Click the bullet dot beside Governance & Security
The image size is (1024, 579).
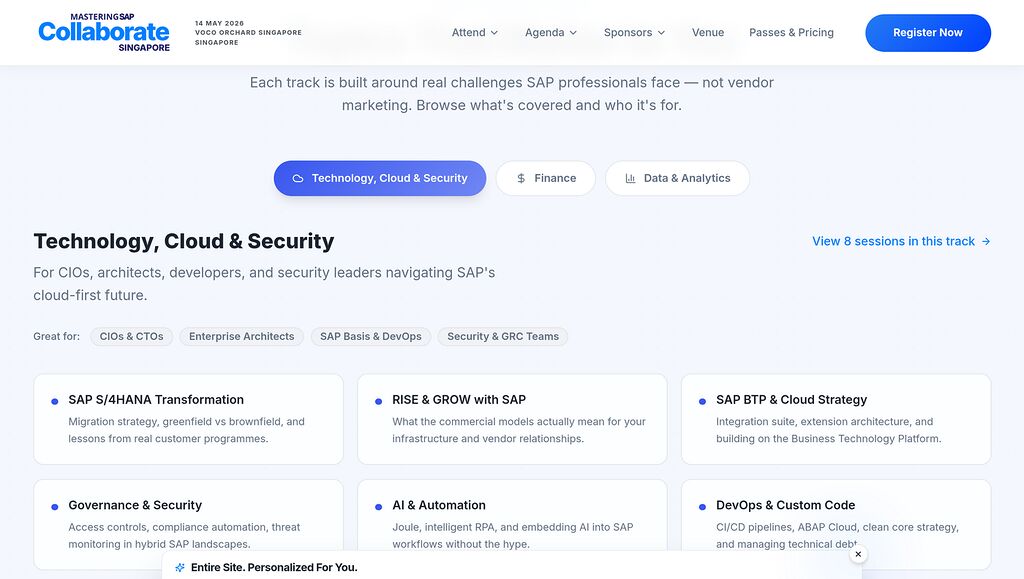tap(55, 507)
